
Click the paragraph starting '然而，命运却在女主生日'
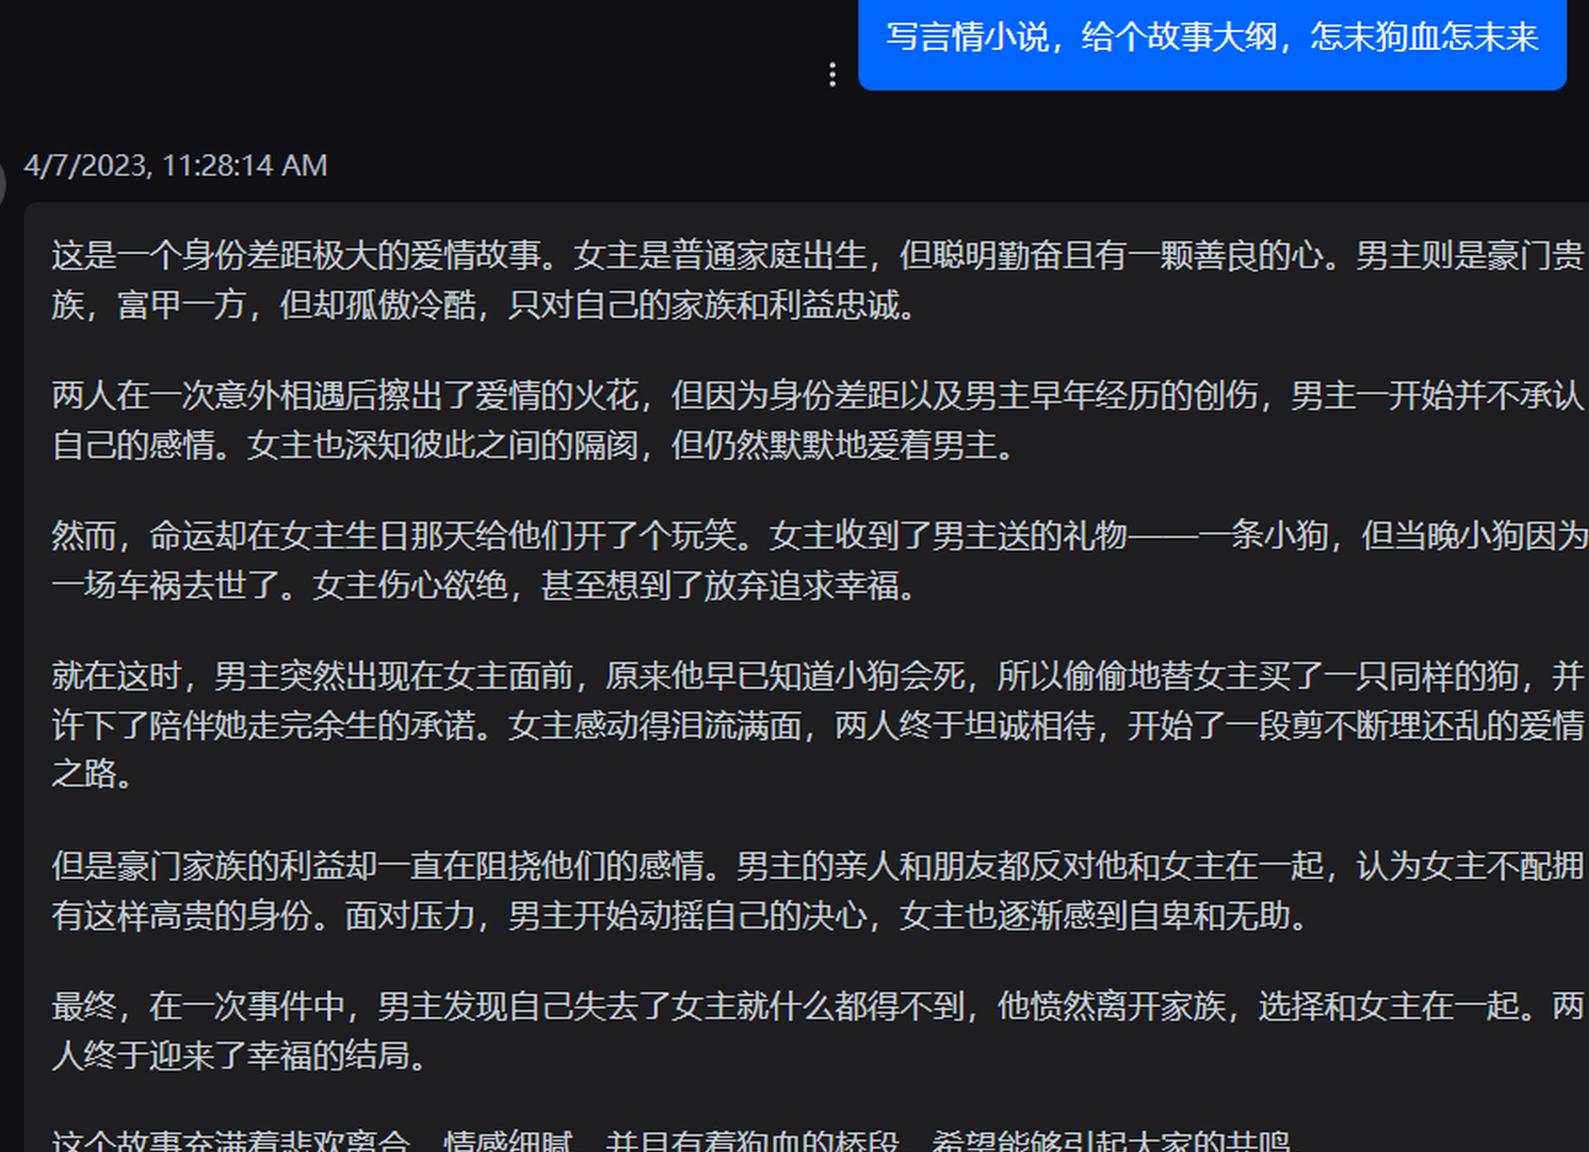click(818, 560)
